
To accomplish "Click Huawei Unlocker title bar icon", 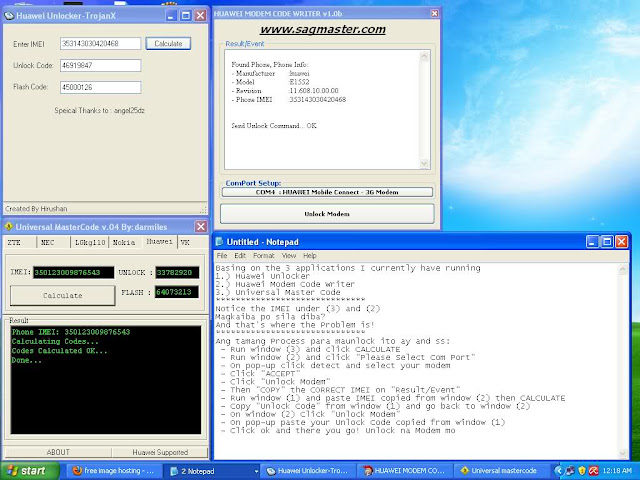I will (9, 16).
